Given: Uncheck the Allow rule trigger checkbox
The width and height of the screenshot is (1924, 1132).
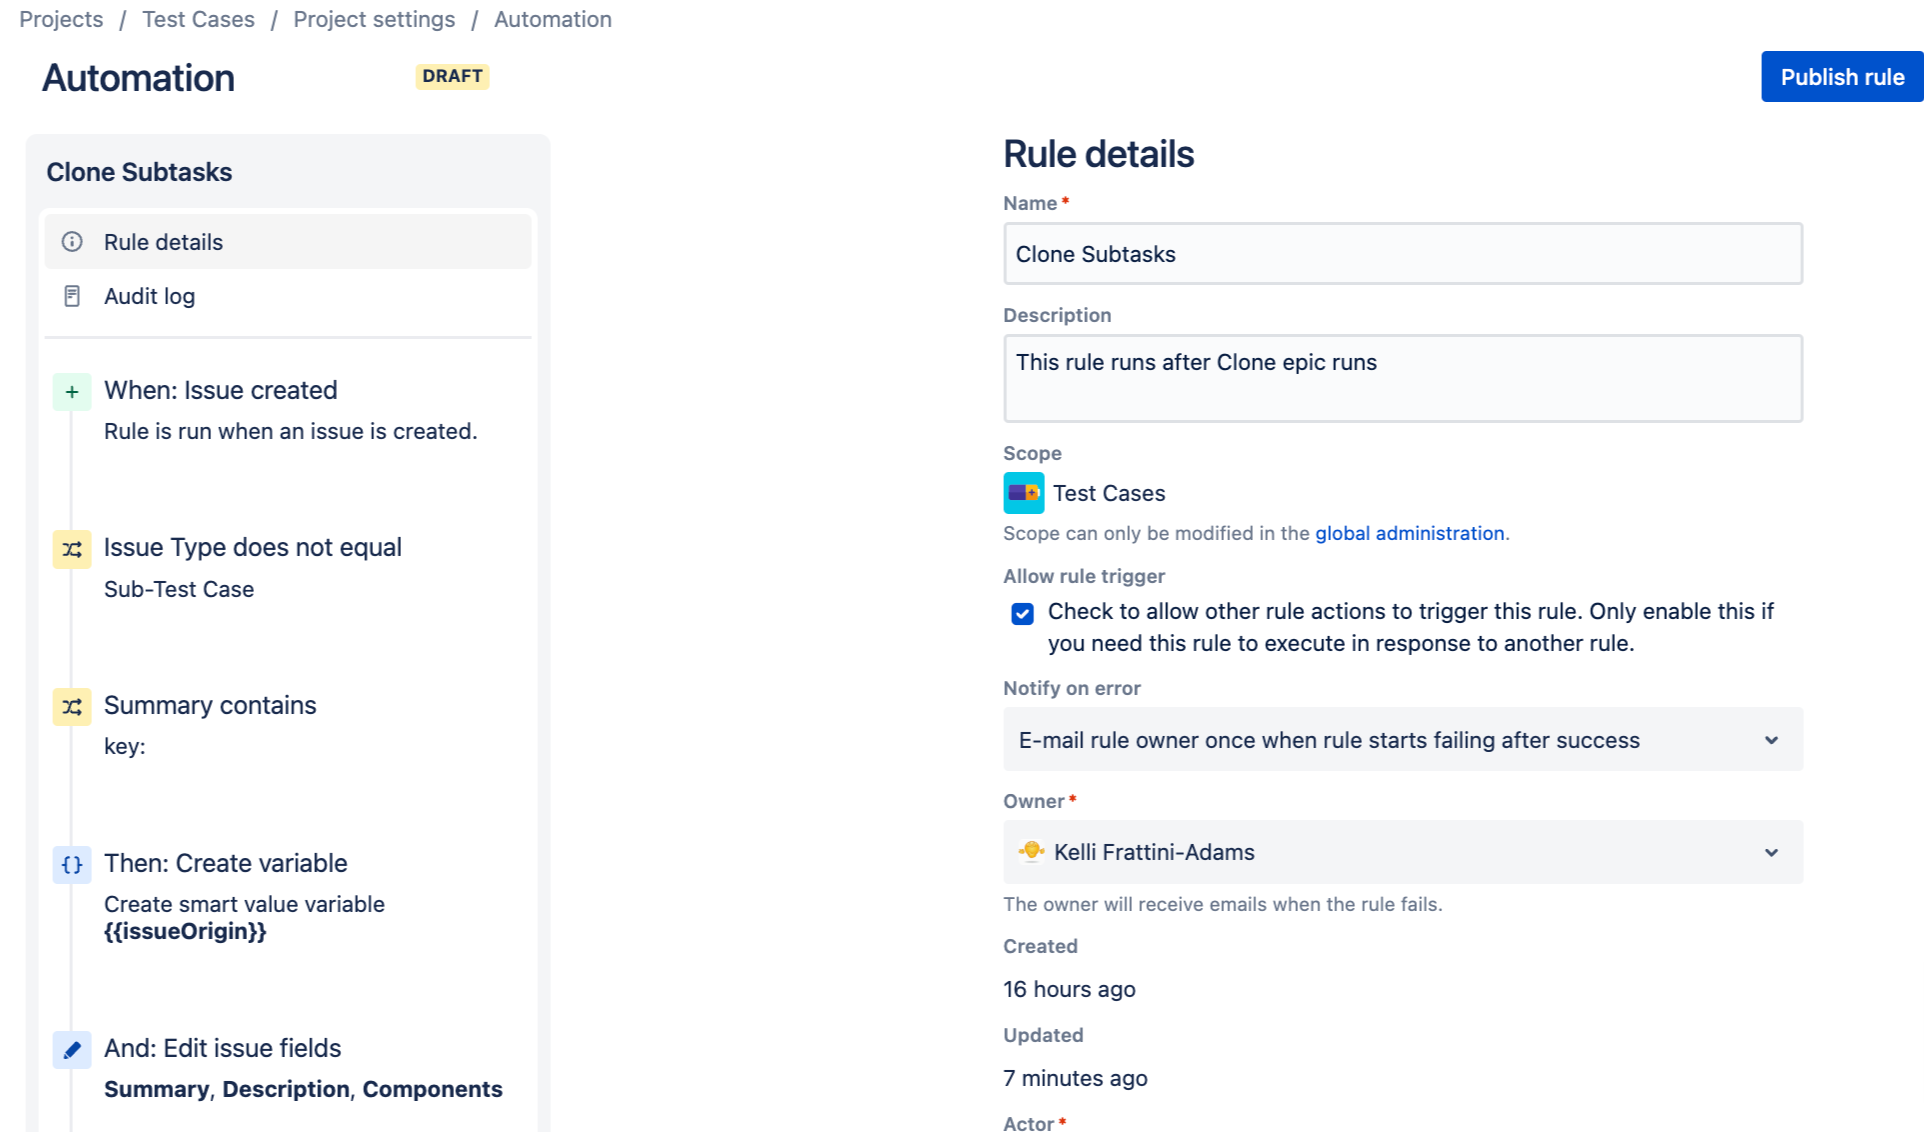Looking at the screenshot, I should coord(1021,613).
